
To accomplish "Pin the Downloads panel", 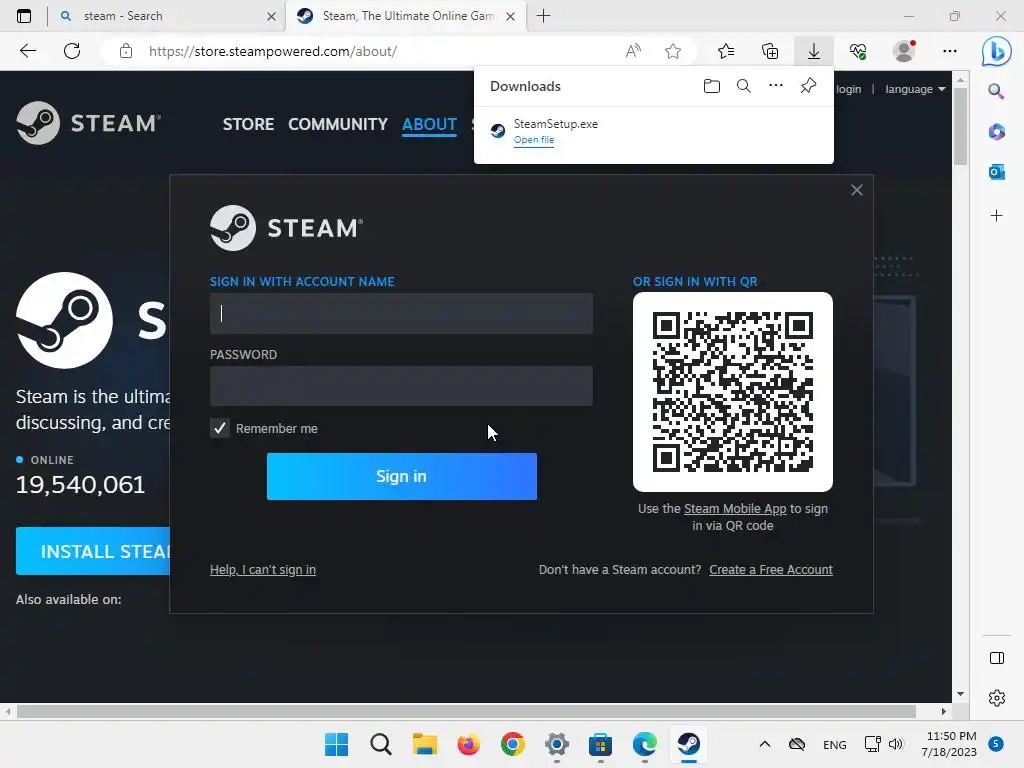I will [808, 86].
